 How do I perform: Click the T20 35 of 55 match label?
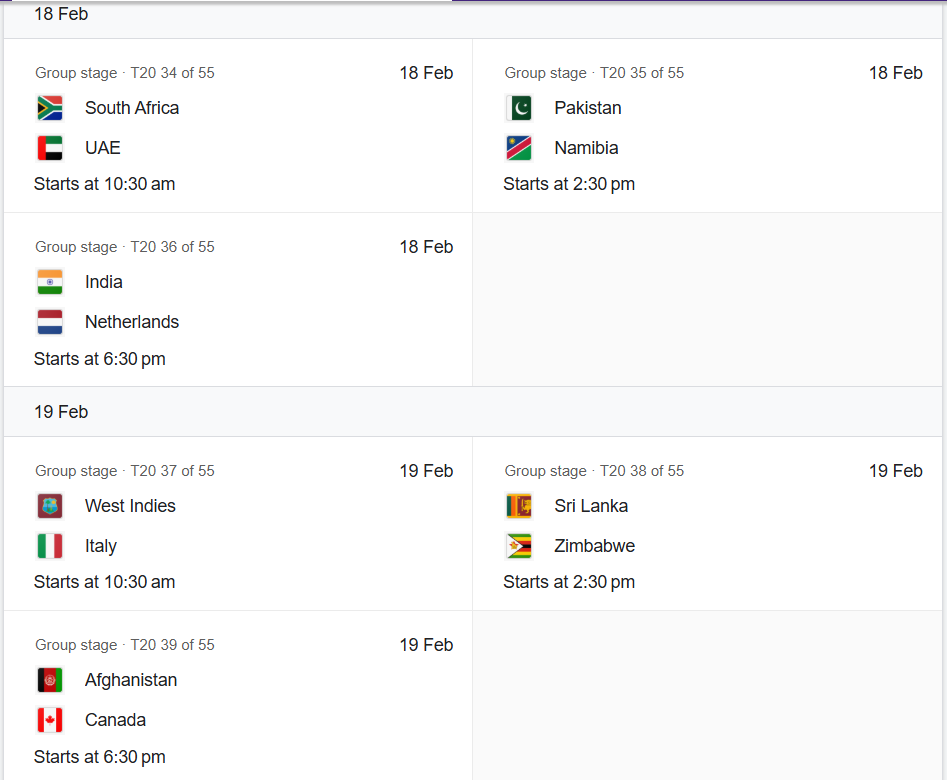coord(642,73)
